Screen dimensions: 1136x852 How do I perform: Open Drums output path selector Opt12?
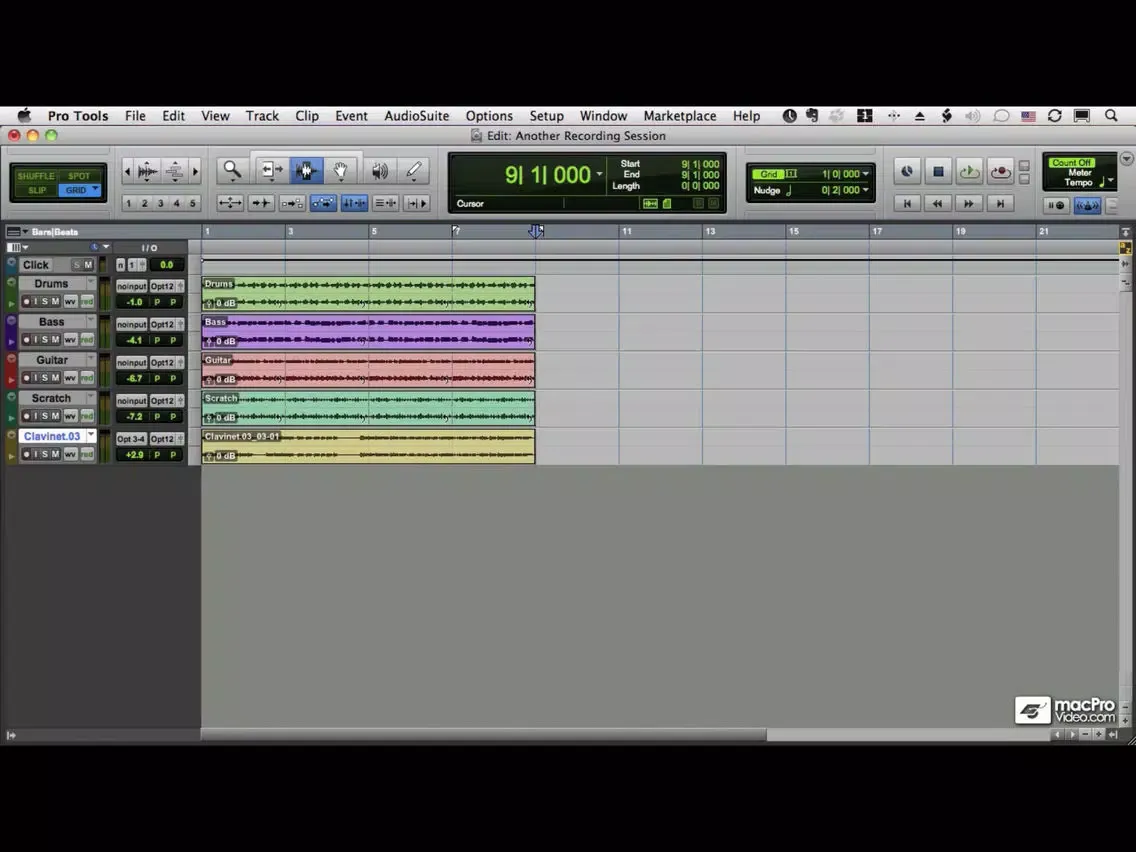point(163,286)
